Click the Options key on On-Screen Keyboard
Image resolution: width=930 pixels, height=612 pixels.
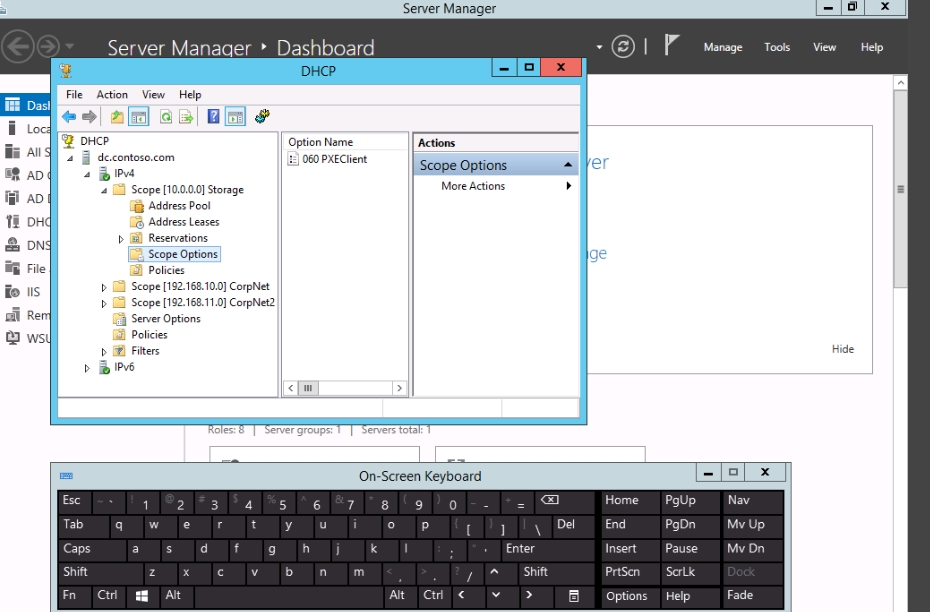(630, 596)
